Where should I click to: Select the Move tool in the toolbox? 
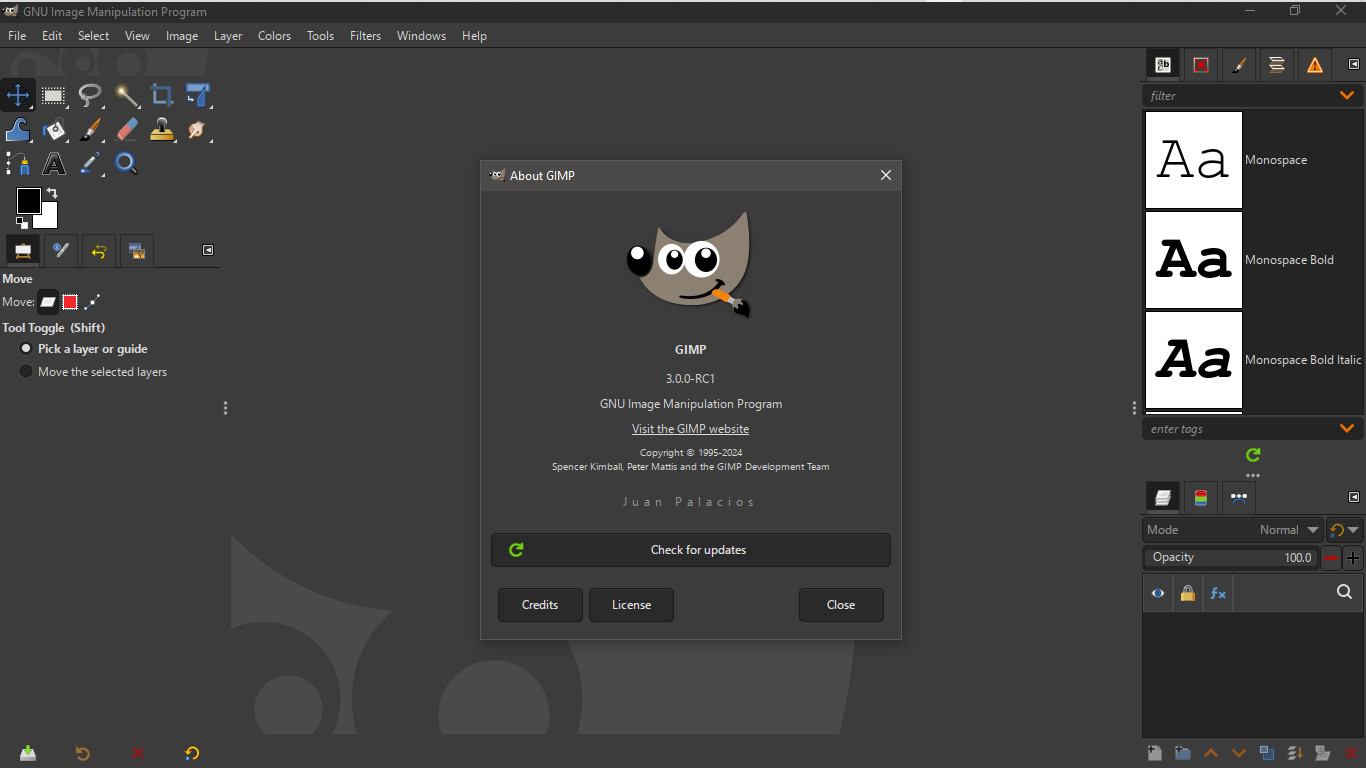point(18,96)
